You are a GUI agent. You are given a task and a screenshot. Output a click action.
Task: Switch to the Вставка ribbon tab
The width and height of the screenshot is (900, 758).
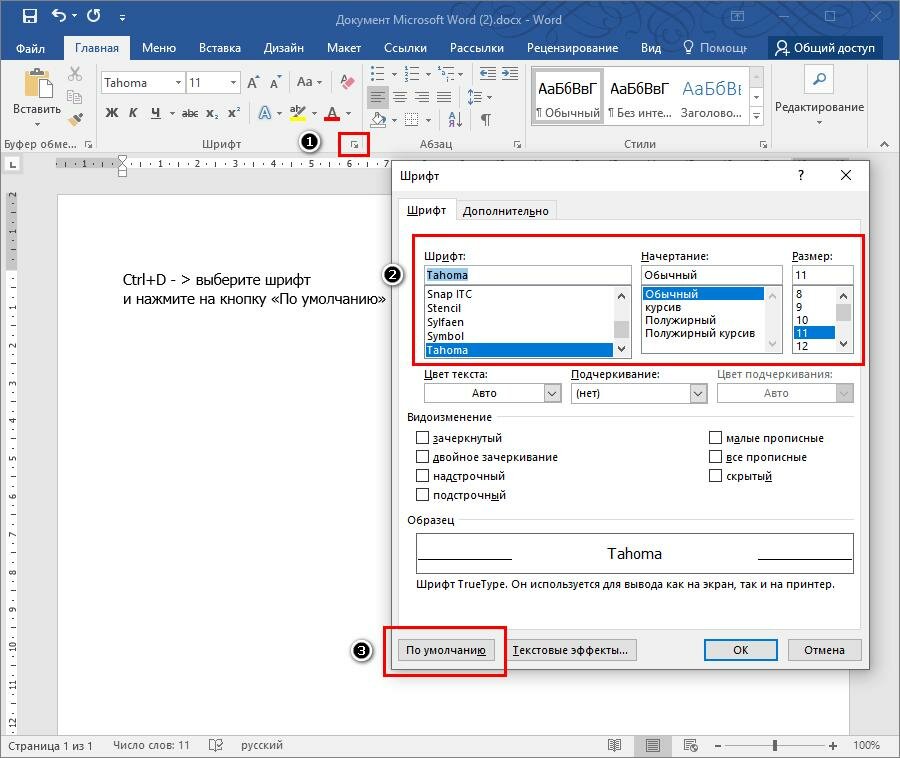tap(220, 48)
